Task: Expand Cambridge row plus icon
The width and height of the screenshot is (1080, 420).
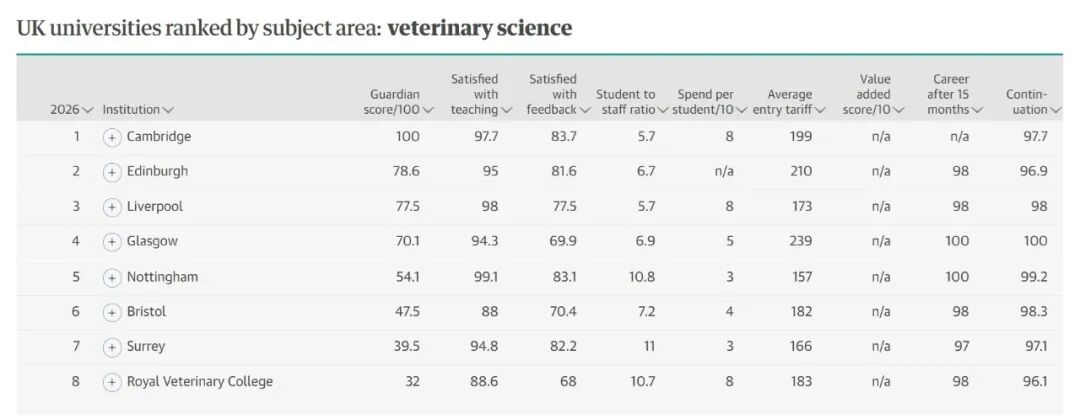Action: 112,137
